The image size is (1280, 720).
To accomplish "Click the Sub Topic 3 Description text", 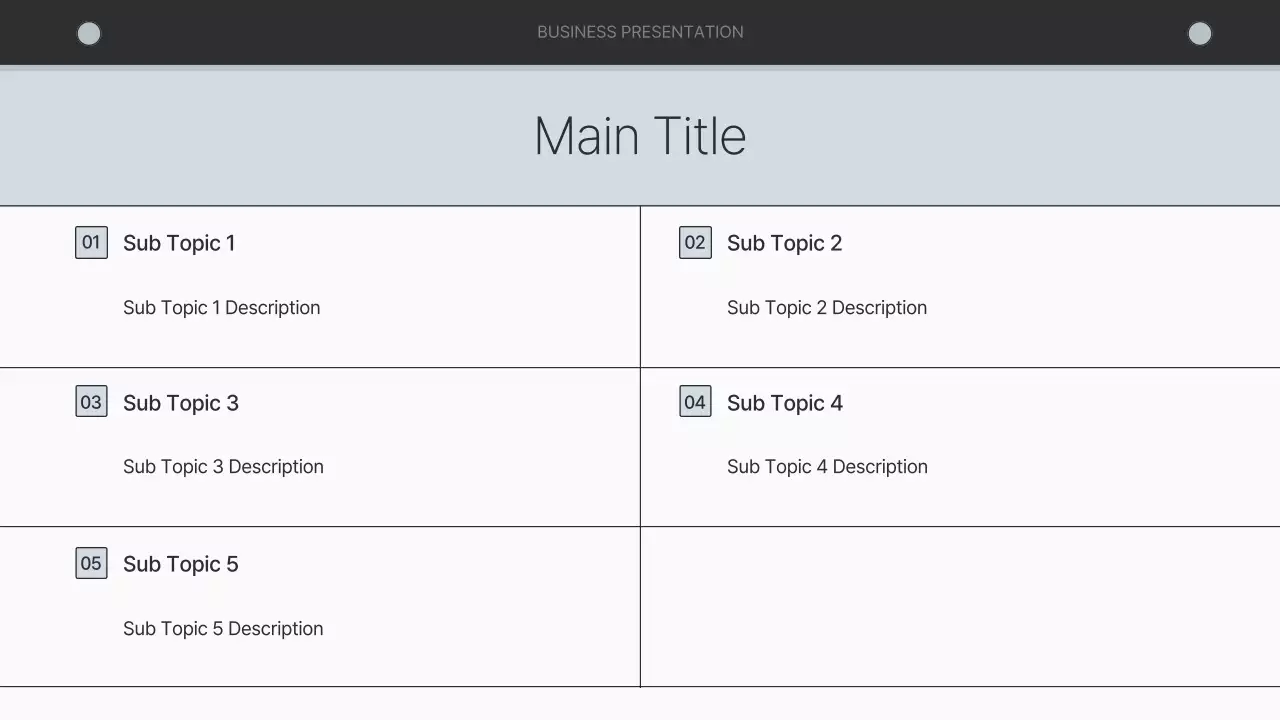I will 223,467.
